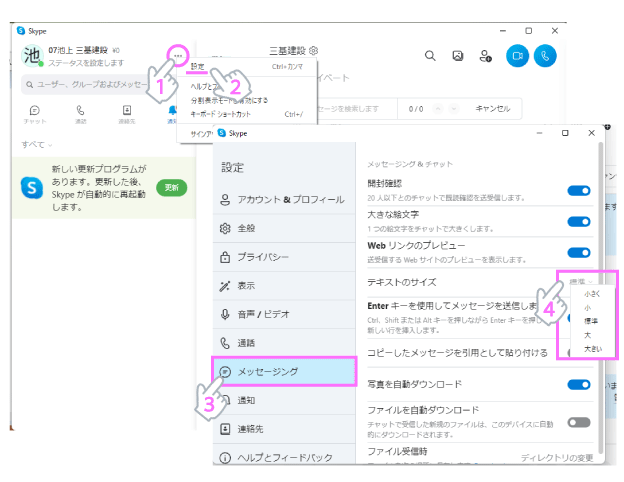Open 通知 settings section

pyautogui.click(x=284, y=400)
